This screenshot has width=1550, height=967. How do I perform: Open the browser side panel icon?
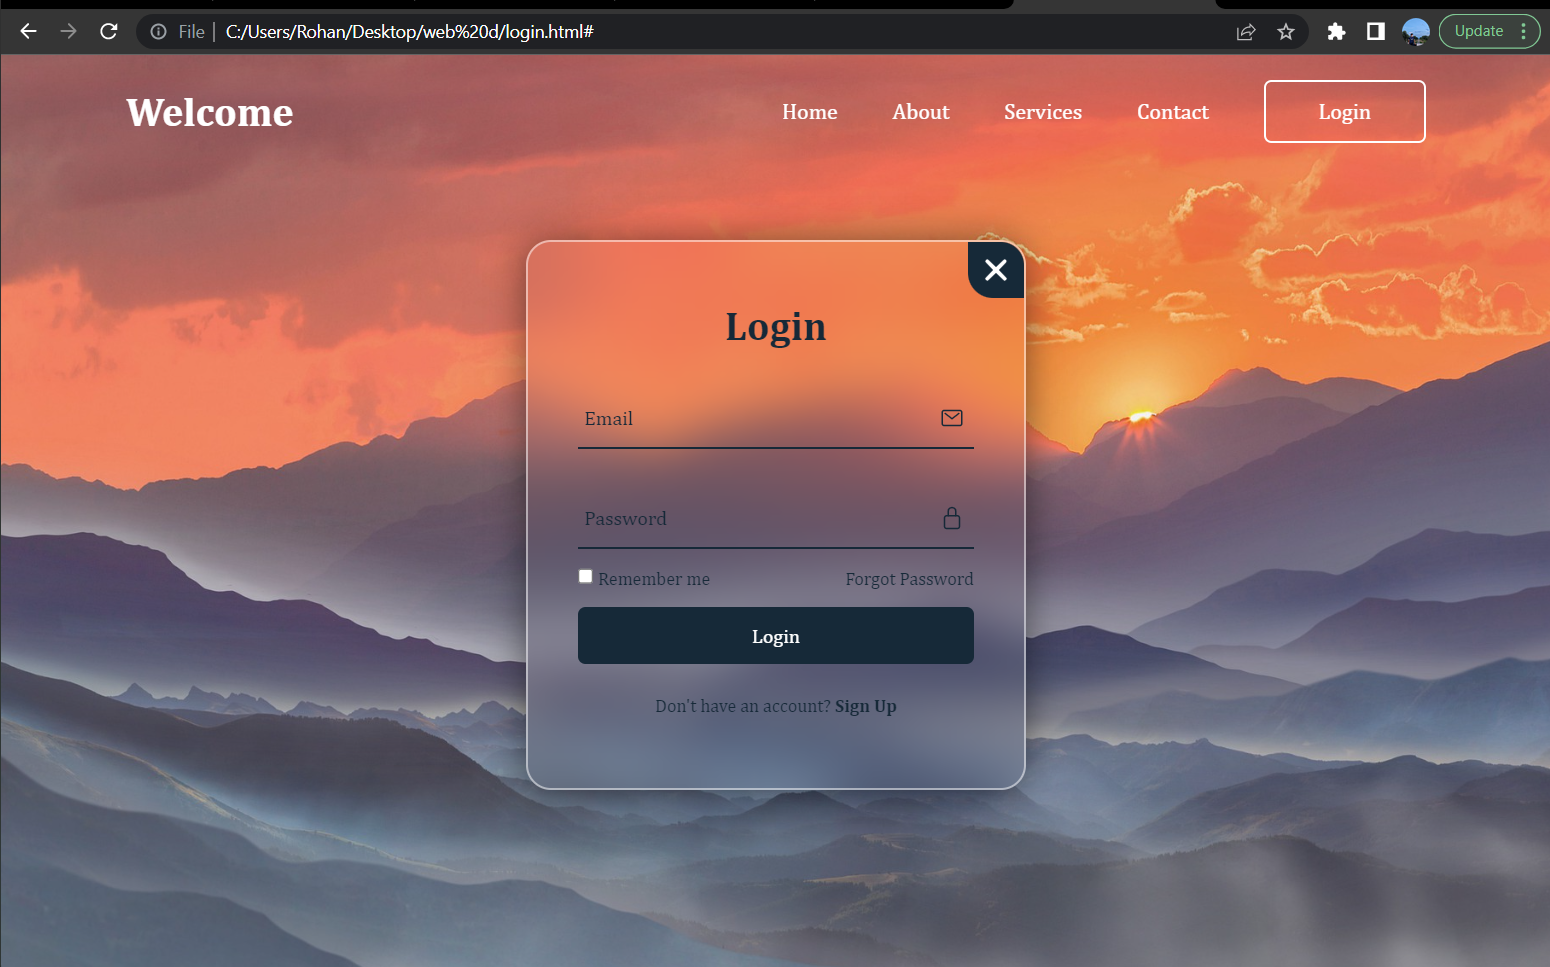1376,32
